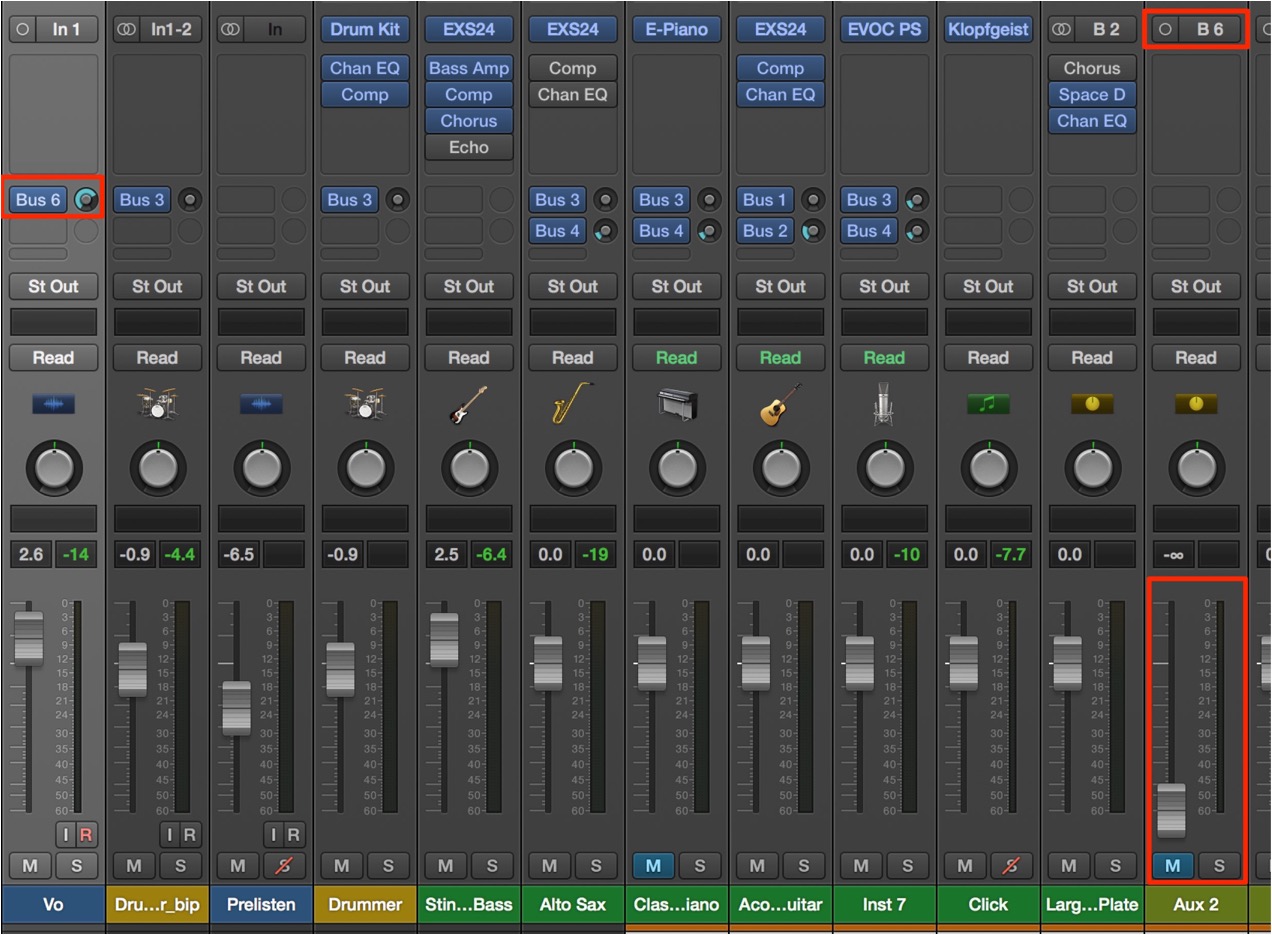Viewport: 1272px width, 935px height.
Task: Click the Vo volume fader
Action: pos(29,638)
